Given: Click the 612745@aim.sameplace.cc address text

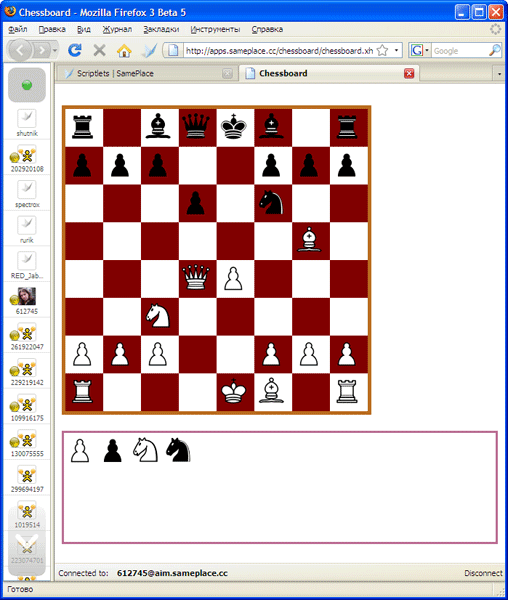Looking at the screenshot, I should coord(172,573).
